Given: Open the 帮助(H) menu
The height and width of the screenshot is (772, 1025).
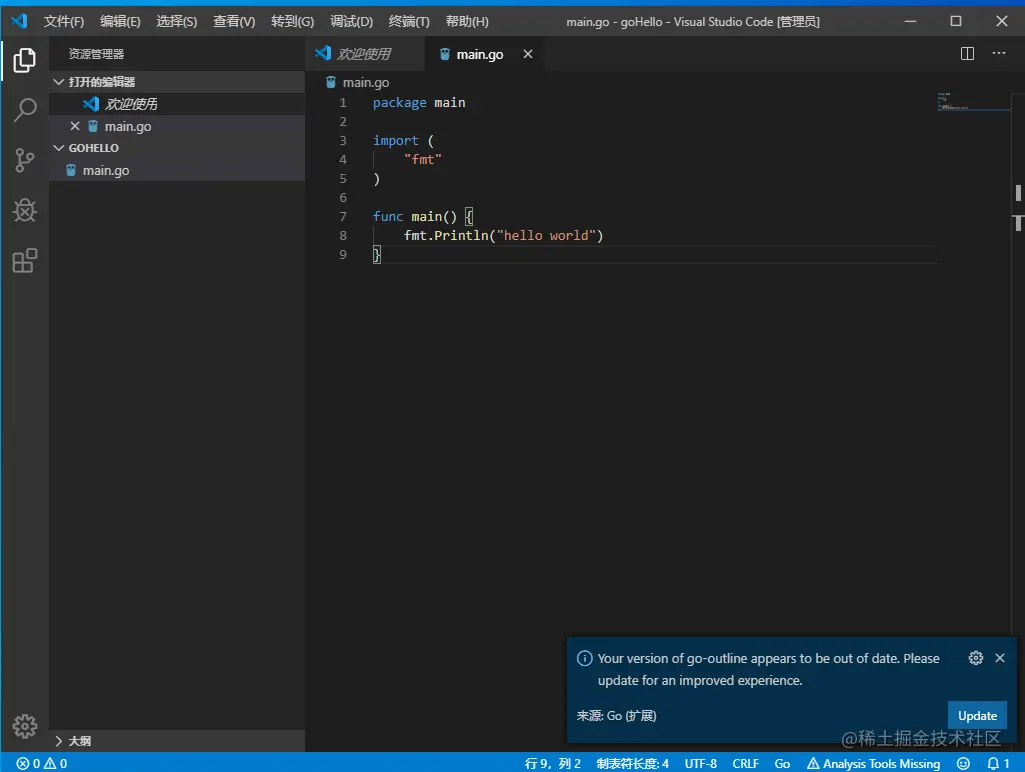Looking at the screenshot, I should click(467, 22).
